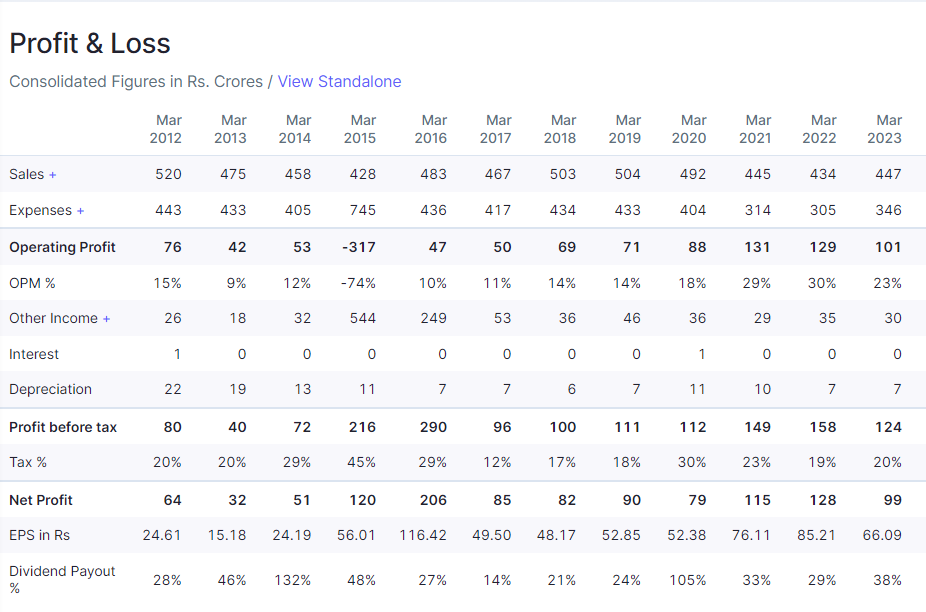Click the Depreciation row label
This screenshot has height=612, width=926.
click(x=50, y=389)
